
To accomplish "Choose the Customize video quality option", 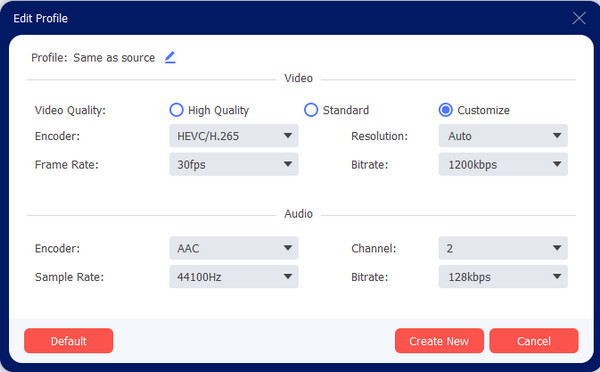I will click(445, 110).
